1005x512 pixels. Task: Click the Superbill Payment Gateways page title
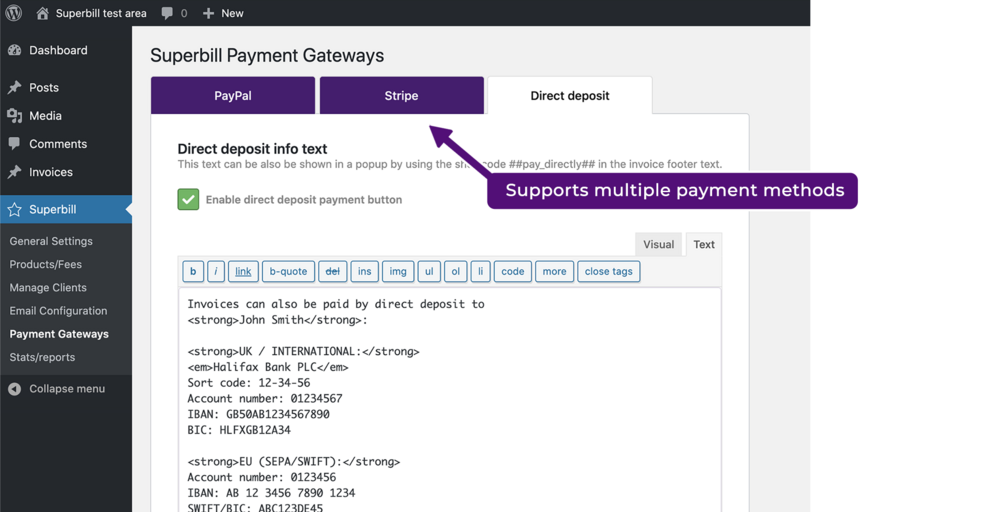coord(267,56)
